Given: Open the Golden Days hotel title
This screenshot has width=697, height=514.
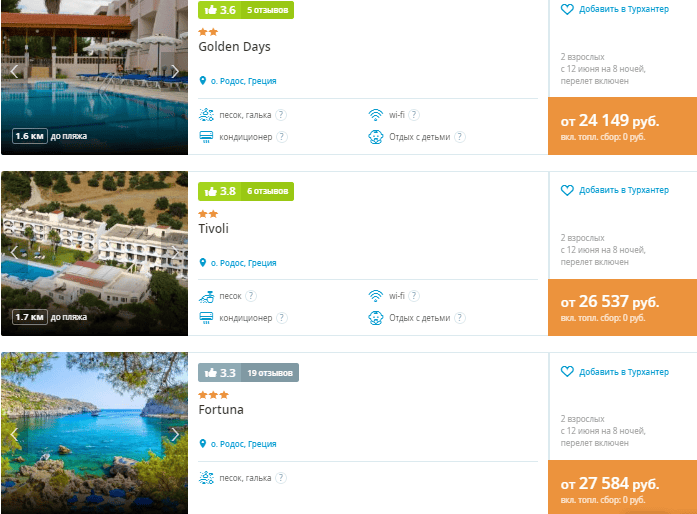Looking at the screenshot, I should (x=234, y=47).
